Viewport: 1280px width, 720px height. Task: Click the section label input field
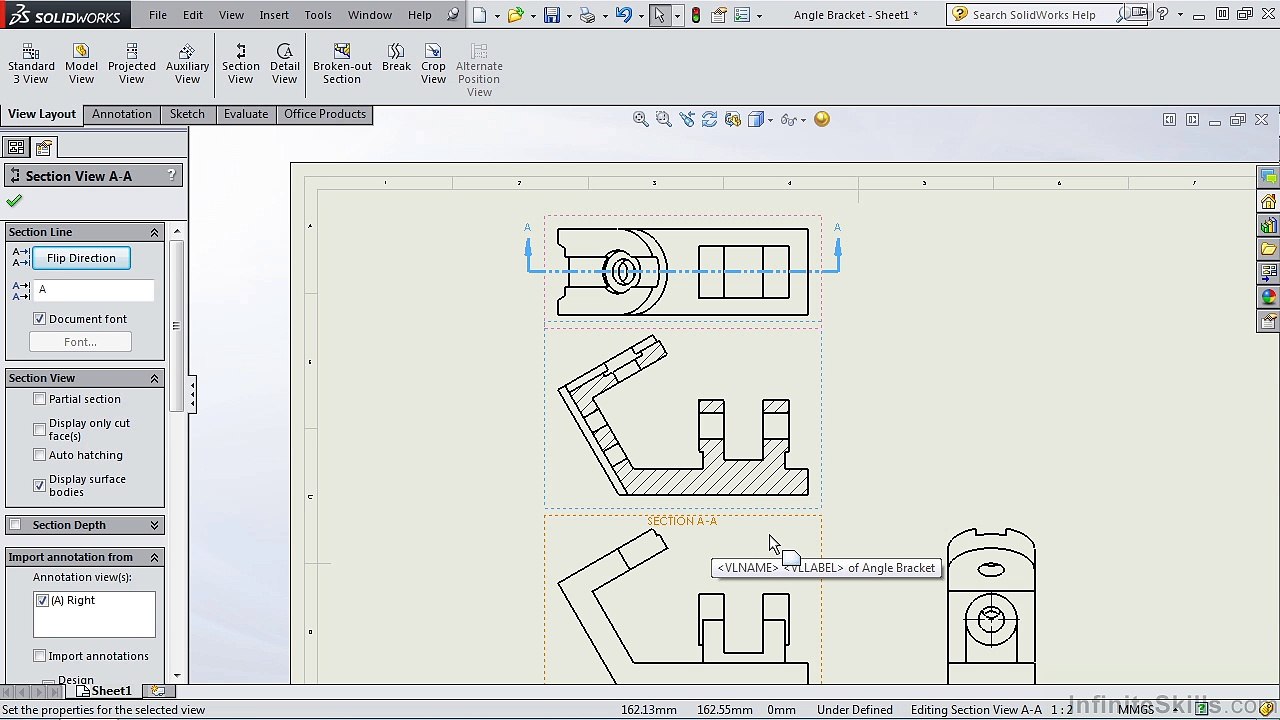[x=94, y=290]
